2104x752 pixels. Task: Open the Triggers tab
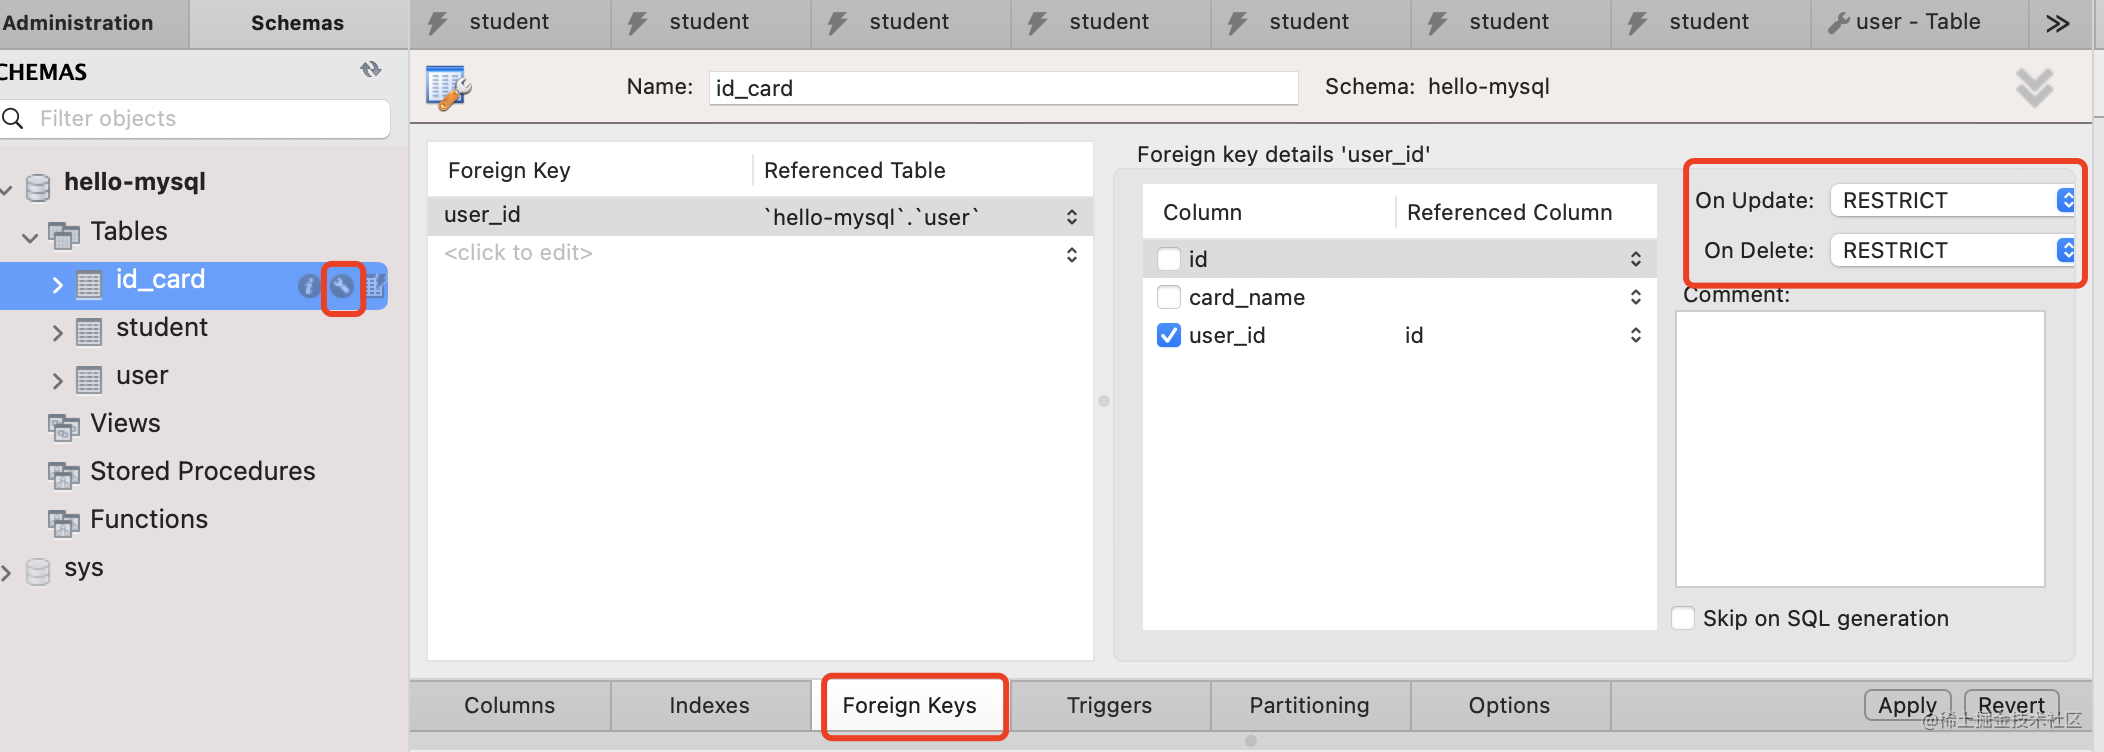coord(1109,705)
